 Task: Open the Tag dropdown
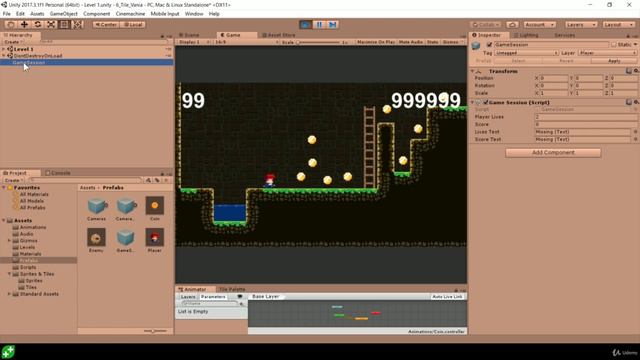[526, 53]
